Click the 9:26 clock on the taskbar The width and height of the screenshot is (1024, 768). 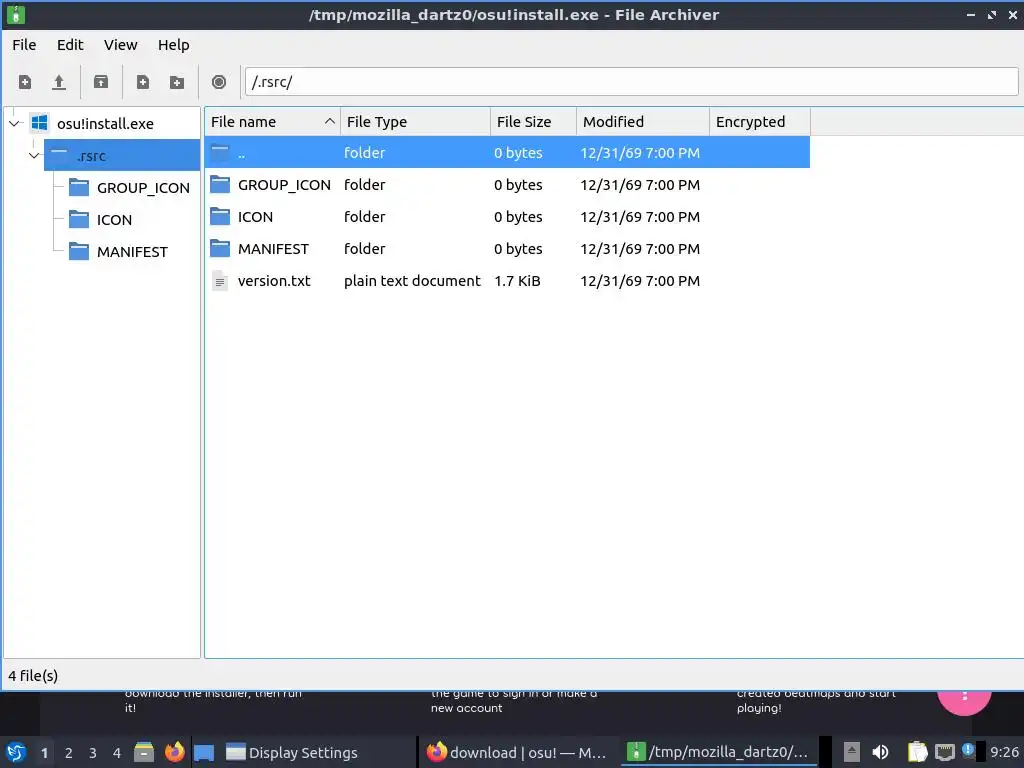1004,753
